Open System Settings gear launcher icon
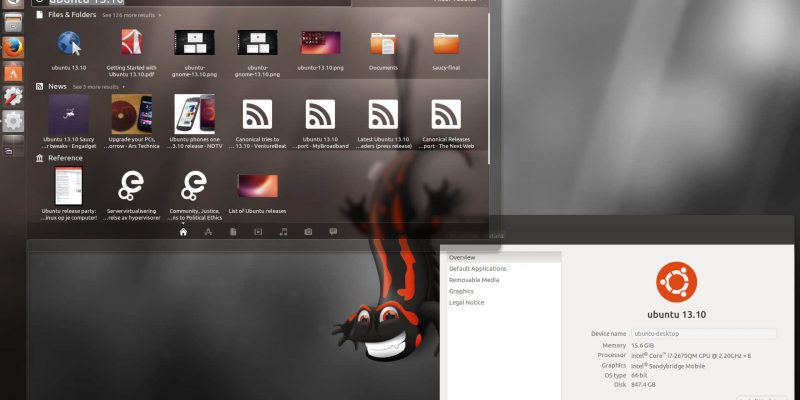This screenshot has height=400, width=800. click(x=13, y=121)
